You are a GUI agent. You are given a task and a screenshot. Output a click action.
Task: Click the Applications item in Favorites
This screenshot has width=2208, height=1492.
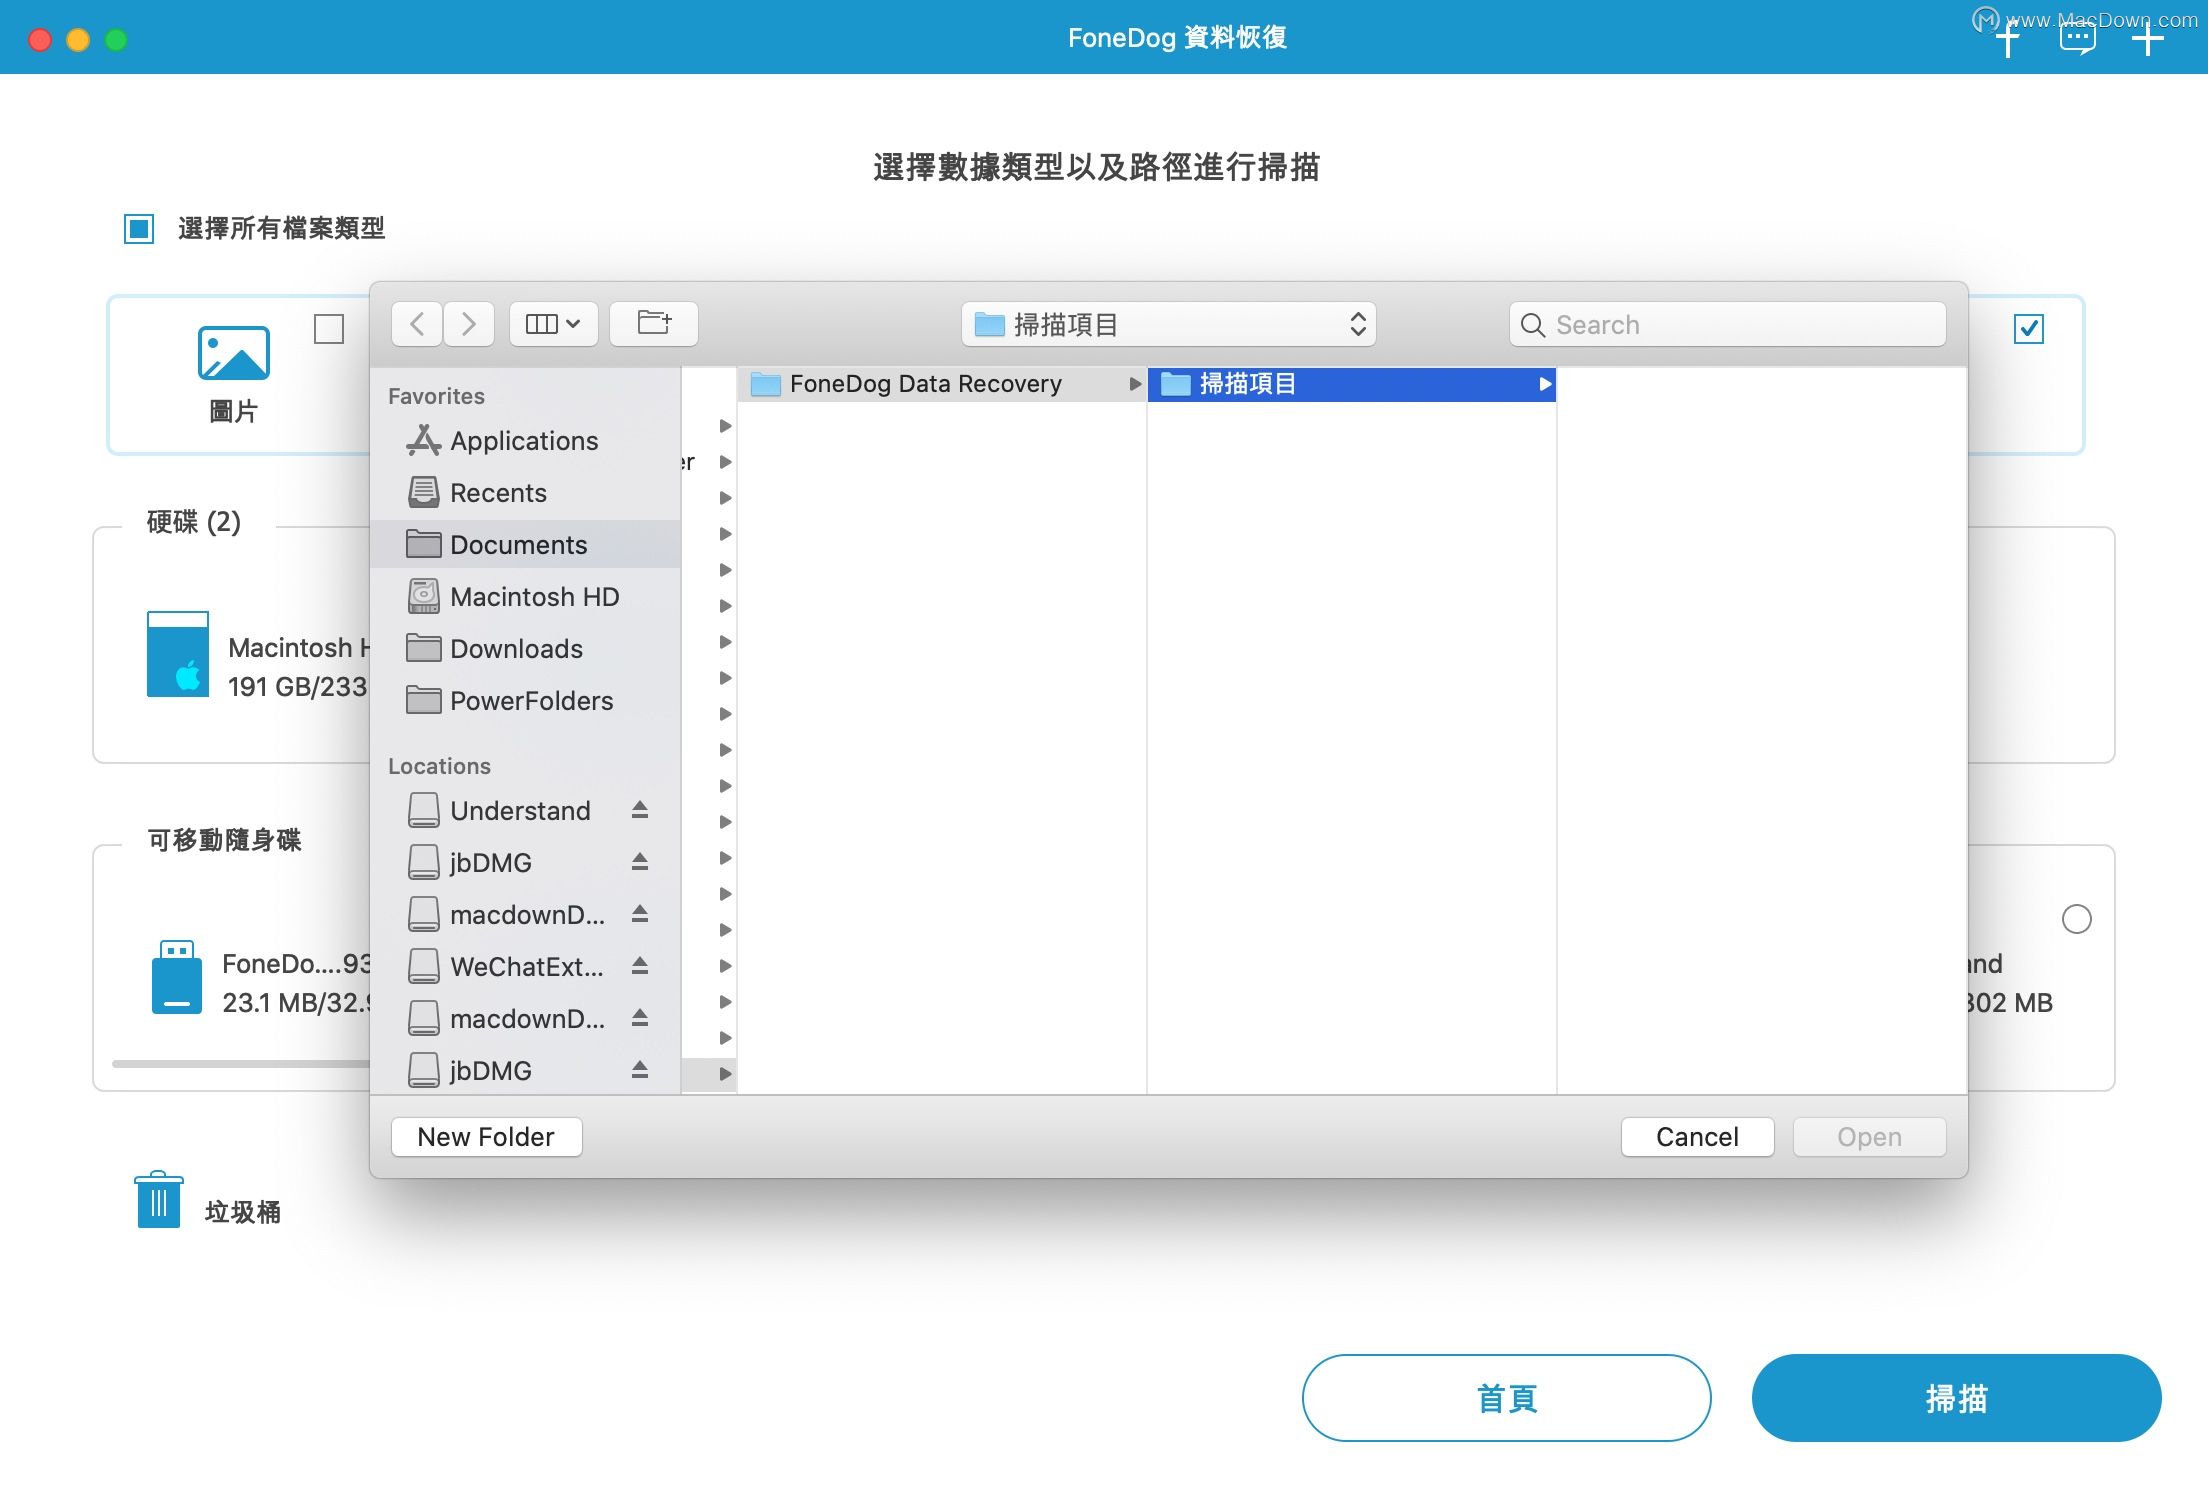[523, 440]
